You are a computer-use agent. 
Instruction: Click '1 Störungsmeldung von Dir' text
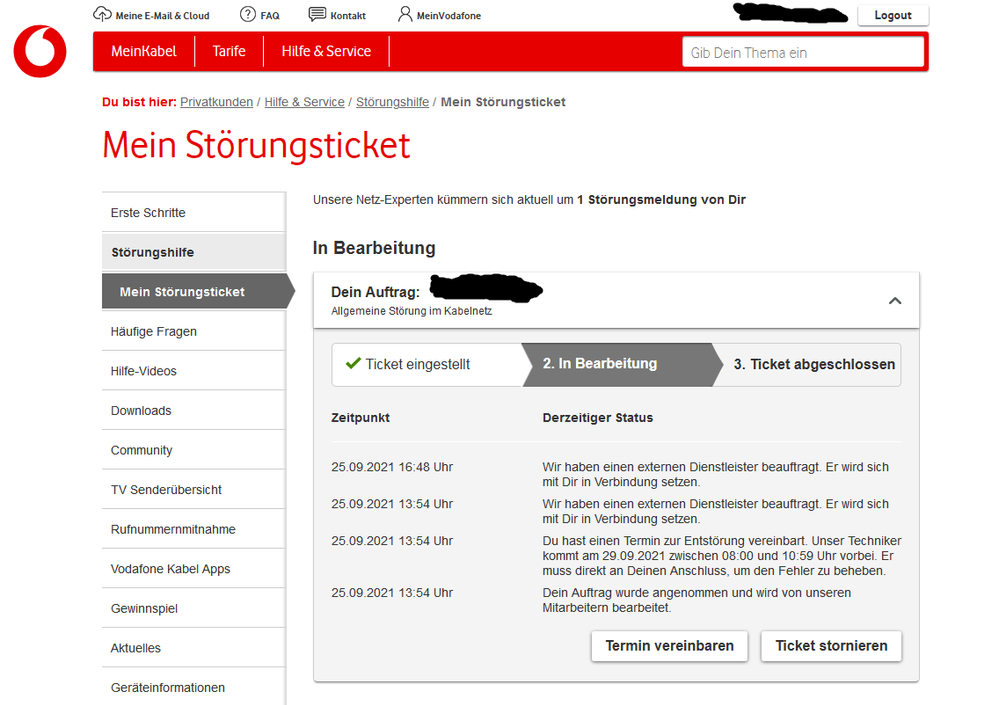point(661,199)
